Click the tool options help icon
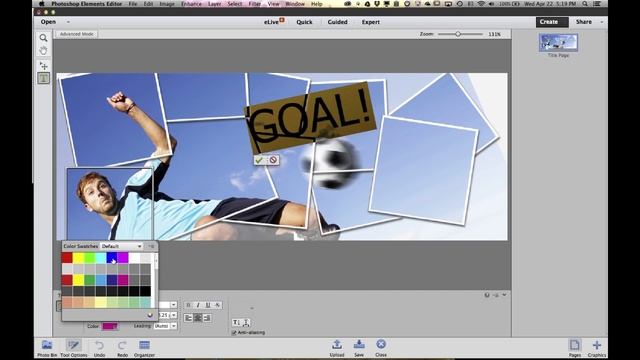 (x=487, y=295)
